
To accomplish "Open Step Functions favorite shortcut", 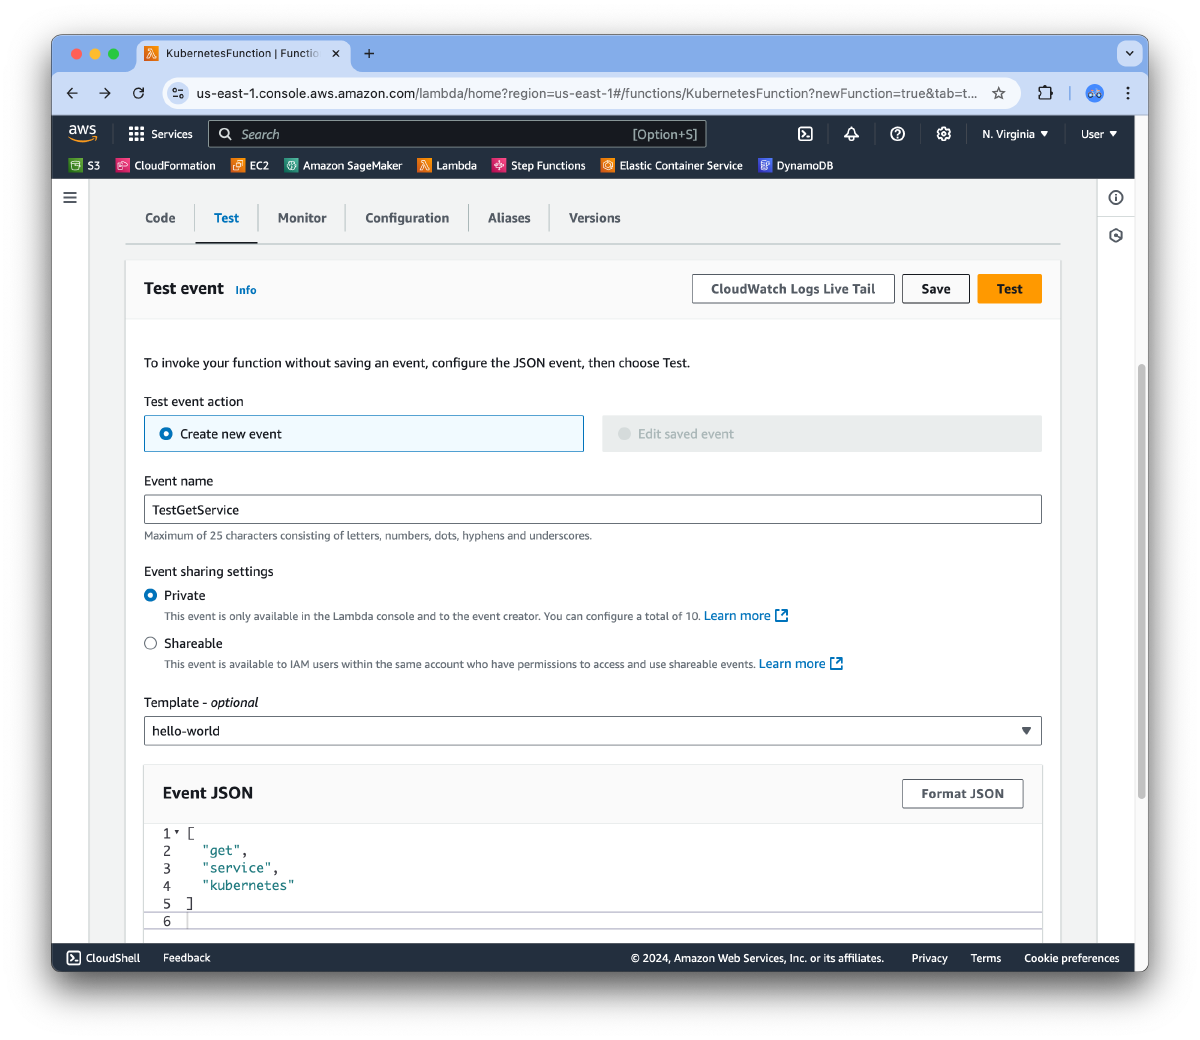I will tap(539, 166).
